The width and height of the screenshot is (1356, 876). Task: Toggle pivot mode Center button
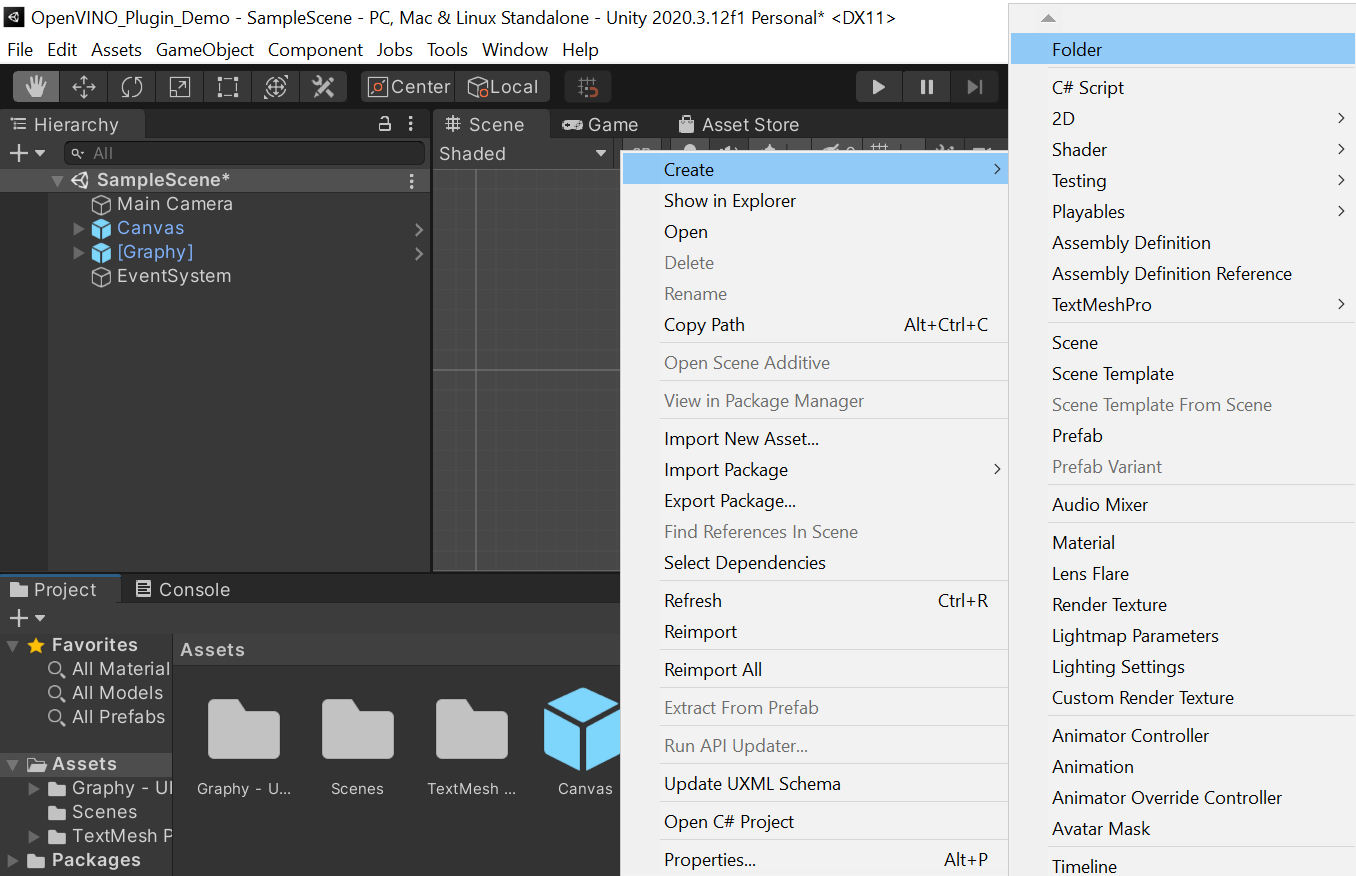click(408, 87)
